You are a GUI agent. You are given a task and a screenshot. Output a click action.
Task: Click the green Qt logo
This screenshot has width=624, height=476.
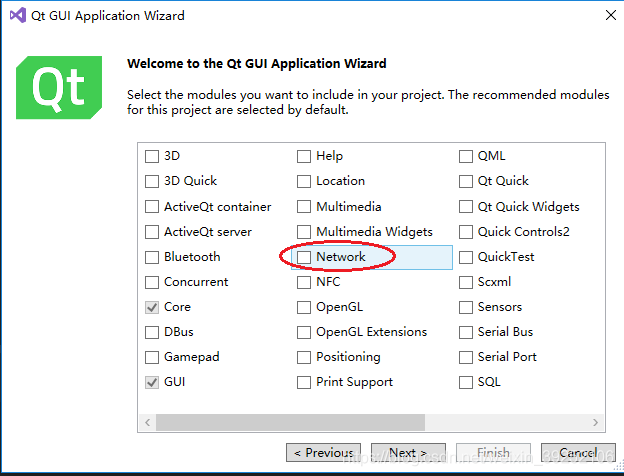click(x=59, y=88)
